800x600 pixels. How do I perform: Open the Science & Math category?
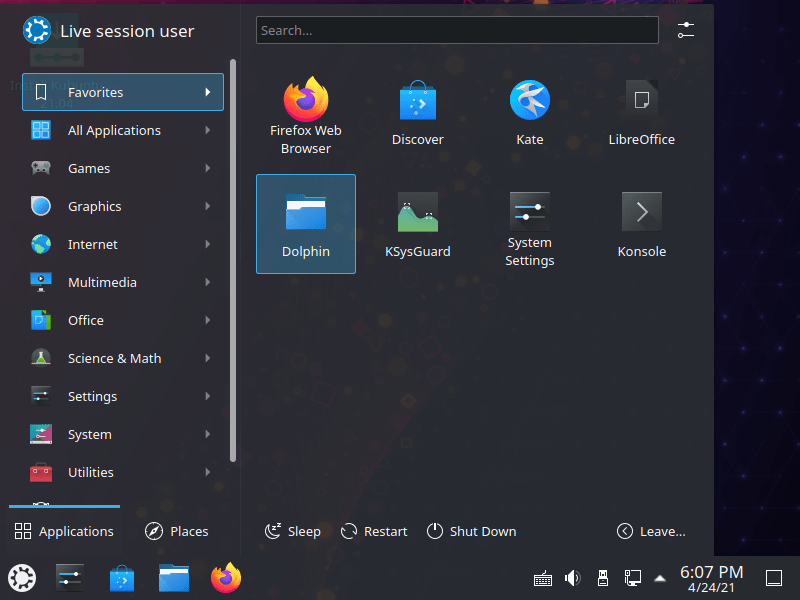[123, 358]
